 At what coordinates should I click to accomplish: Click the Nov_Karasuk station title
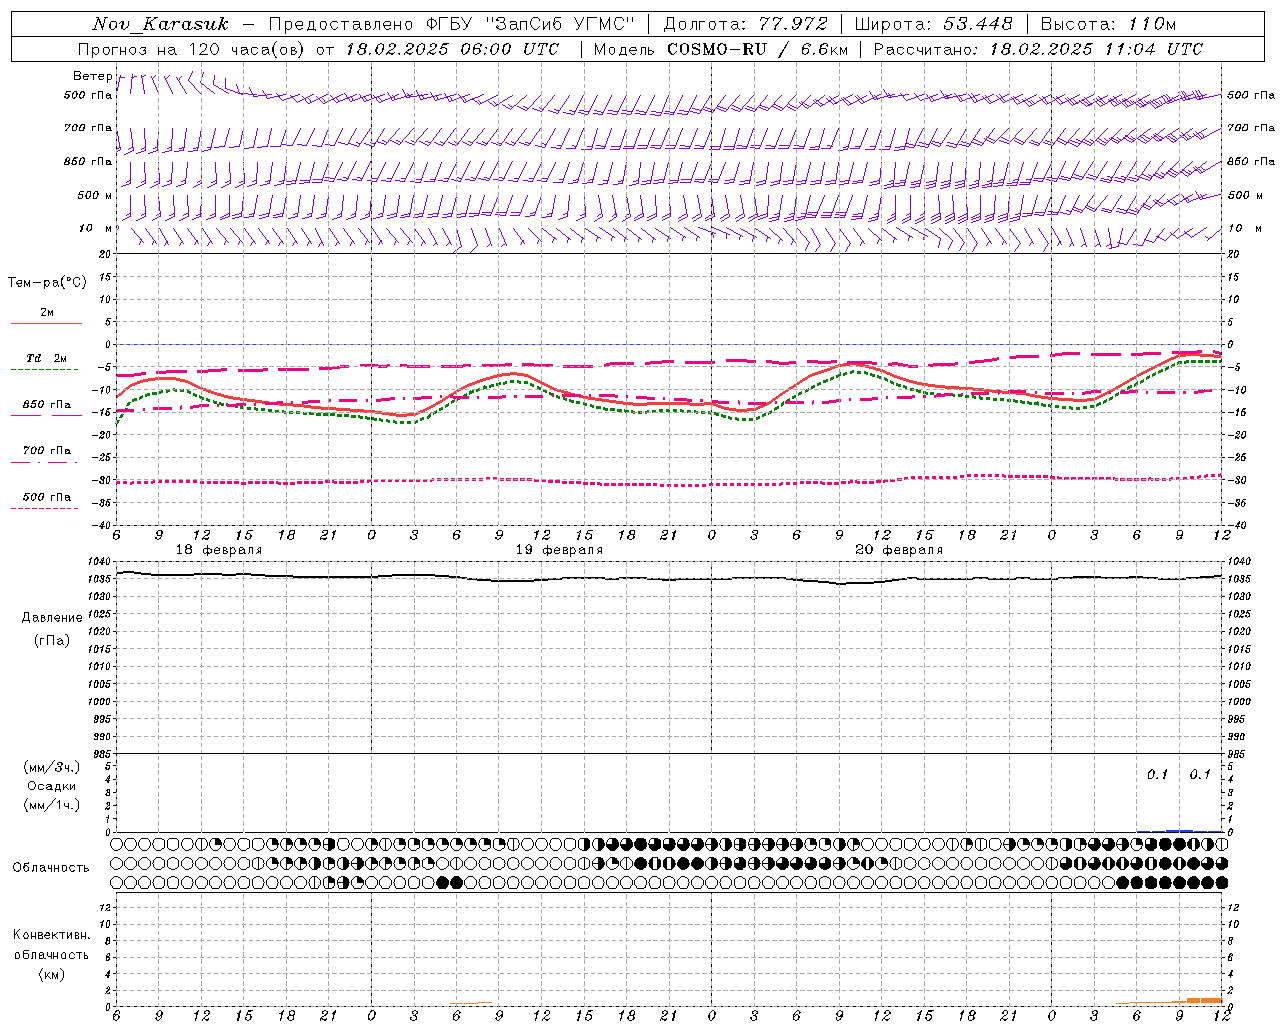pos(160,24)
